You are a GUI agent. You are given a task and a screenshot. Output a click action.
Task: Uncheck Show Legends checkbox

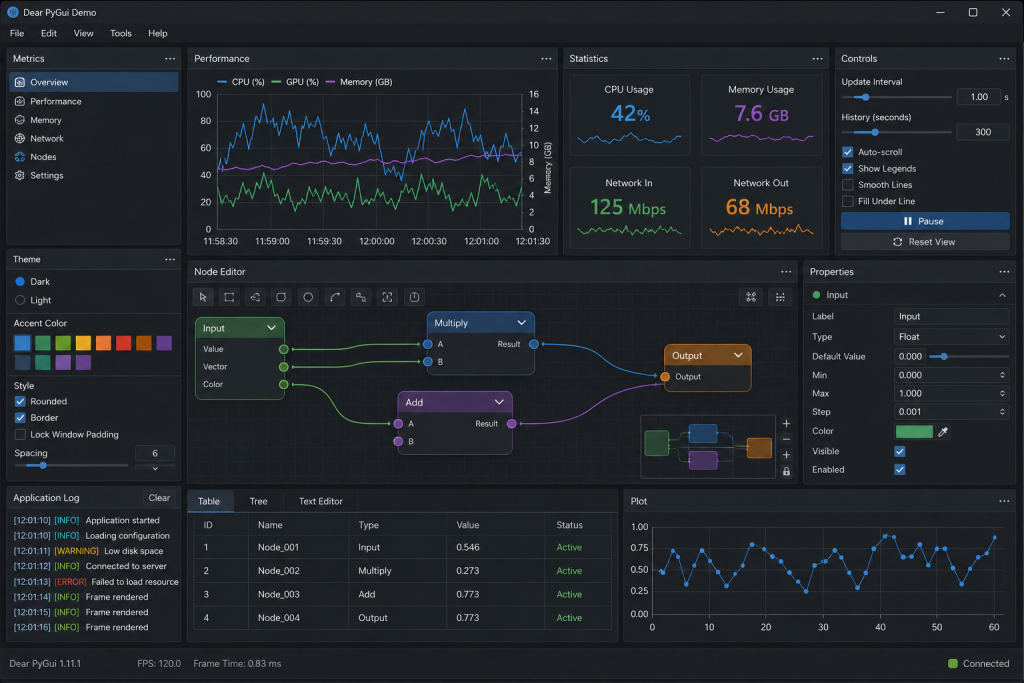pos(848,168)
